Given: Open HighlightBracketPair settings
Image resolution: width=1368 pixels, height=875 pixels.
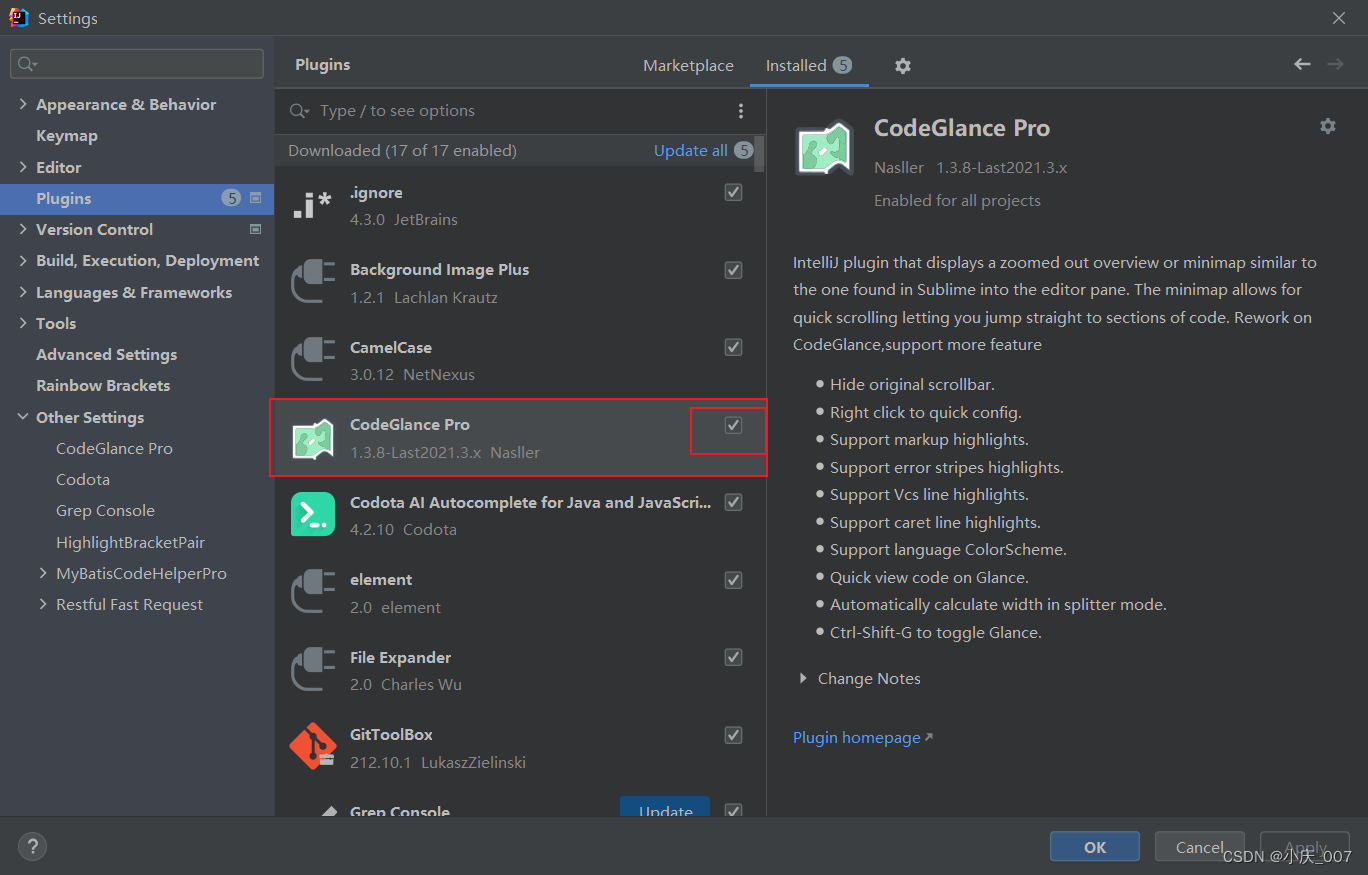Looking at the screenshot, I should click(x=130, y=542).
